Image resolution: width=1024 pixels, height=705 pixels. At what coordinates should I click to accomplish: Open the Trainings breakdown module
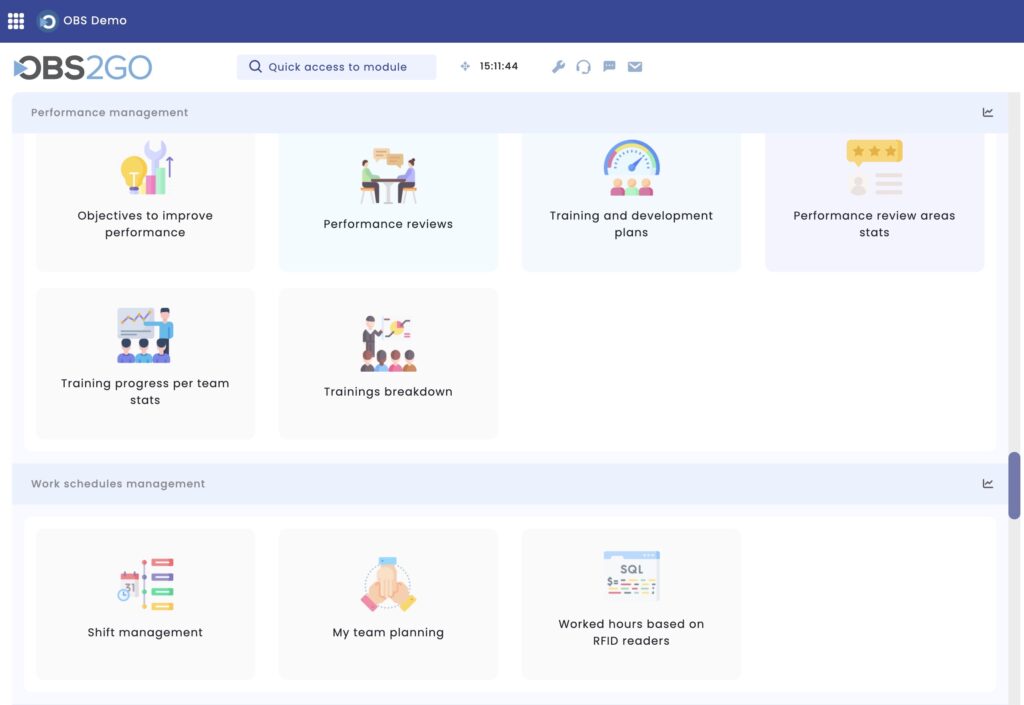[x=388, y=364]
